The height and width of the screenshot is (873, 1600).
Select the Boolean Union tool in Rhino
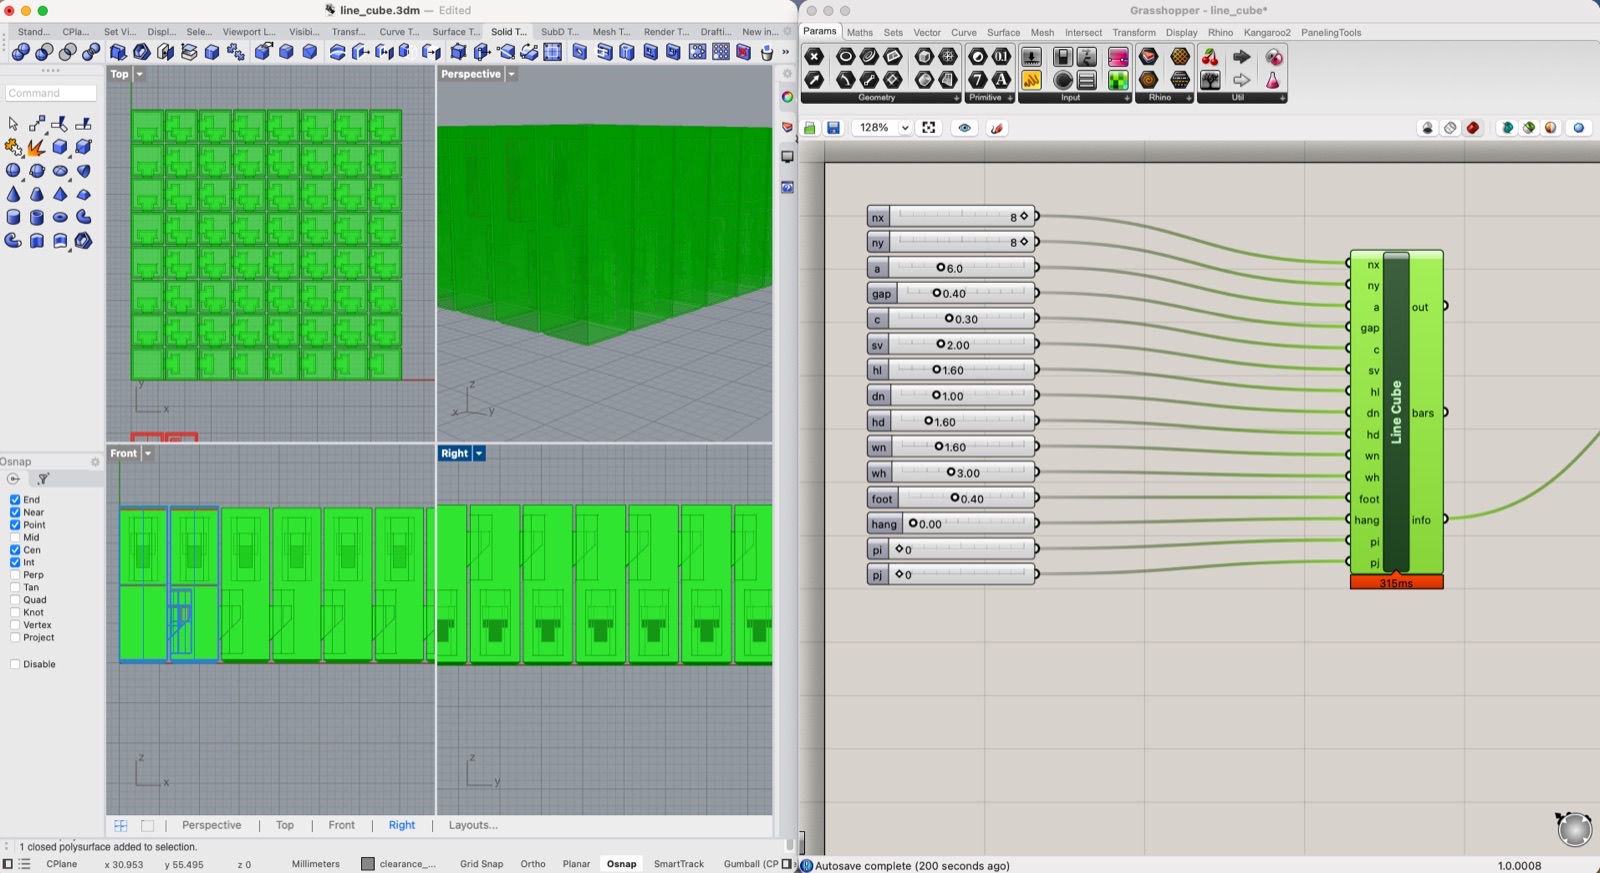tap(21, 52)
